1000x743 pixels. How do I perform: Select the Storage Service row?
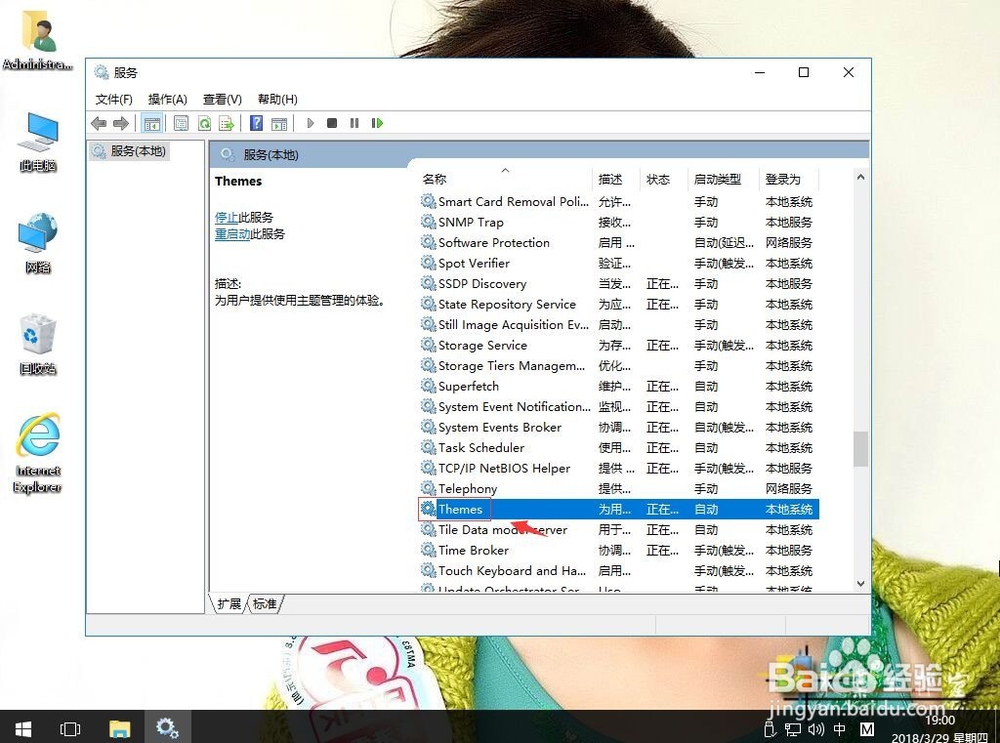click(619, 346)
